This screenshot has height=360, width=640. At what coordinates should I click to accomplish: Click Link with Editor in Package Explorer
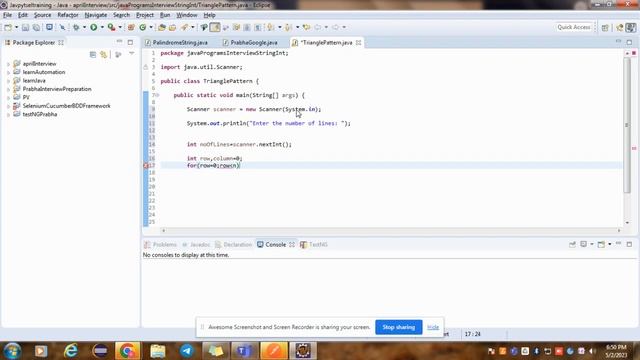click(x=104, y=55)
